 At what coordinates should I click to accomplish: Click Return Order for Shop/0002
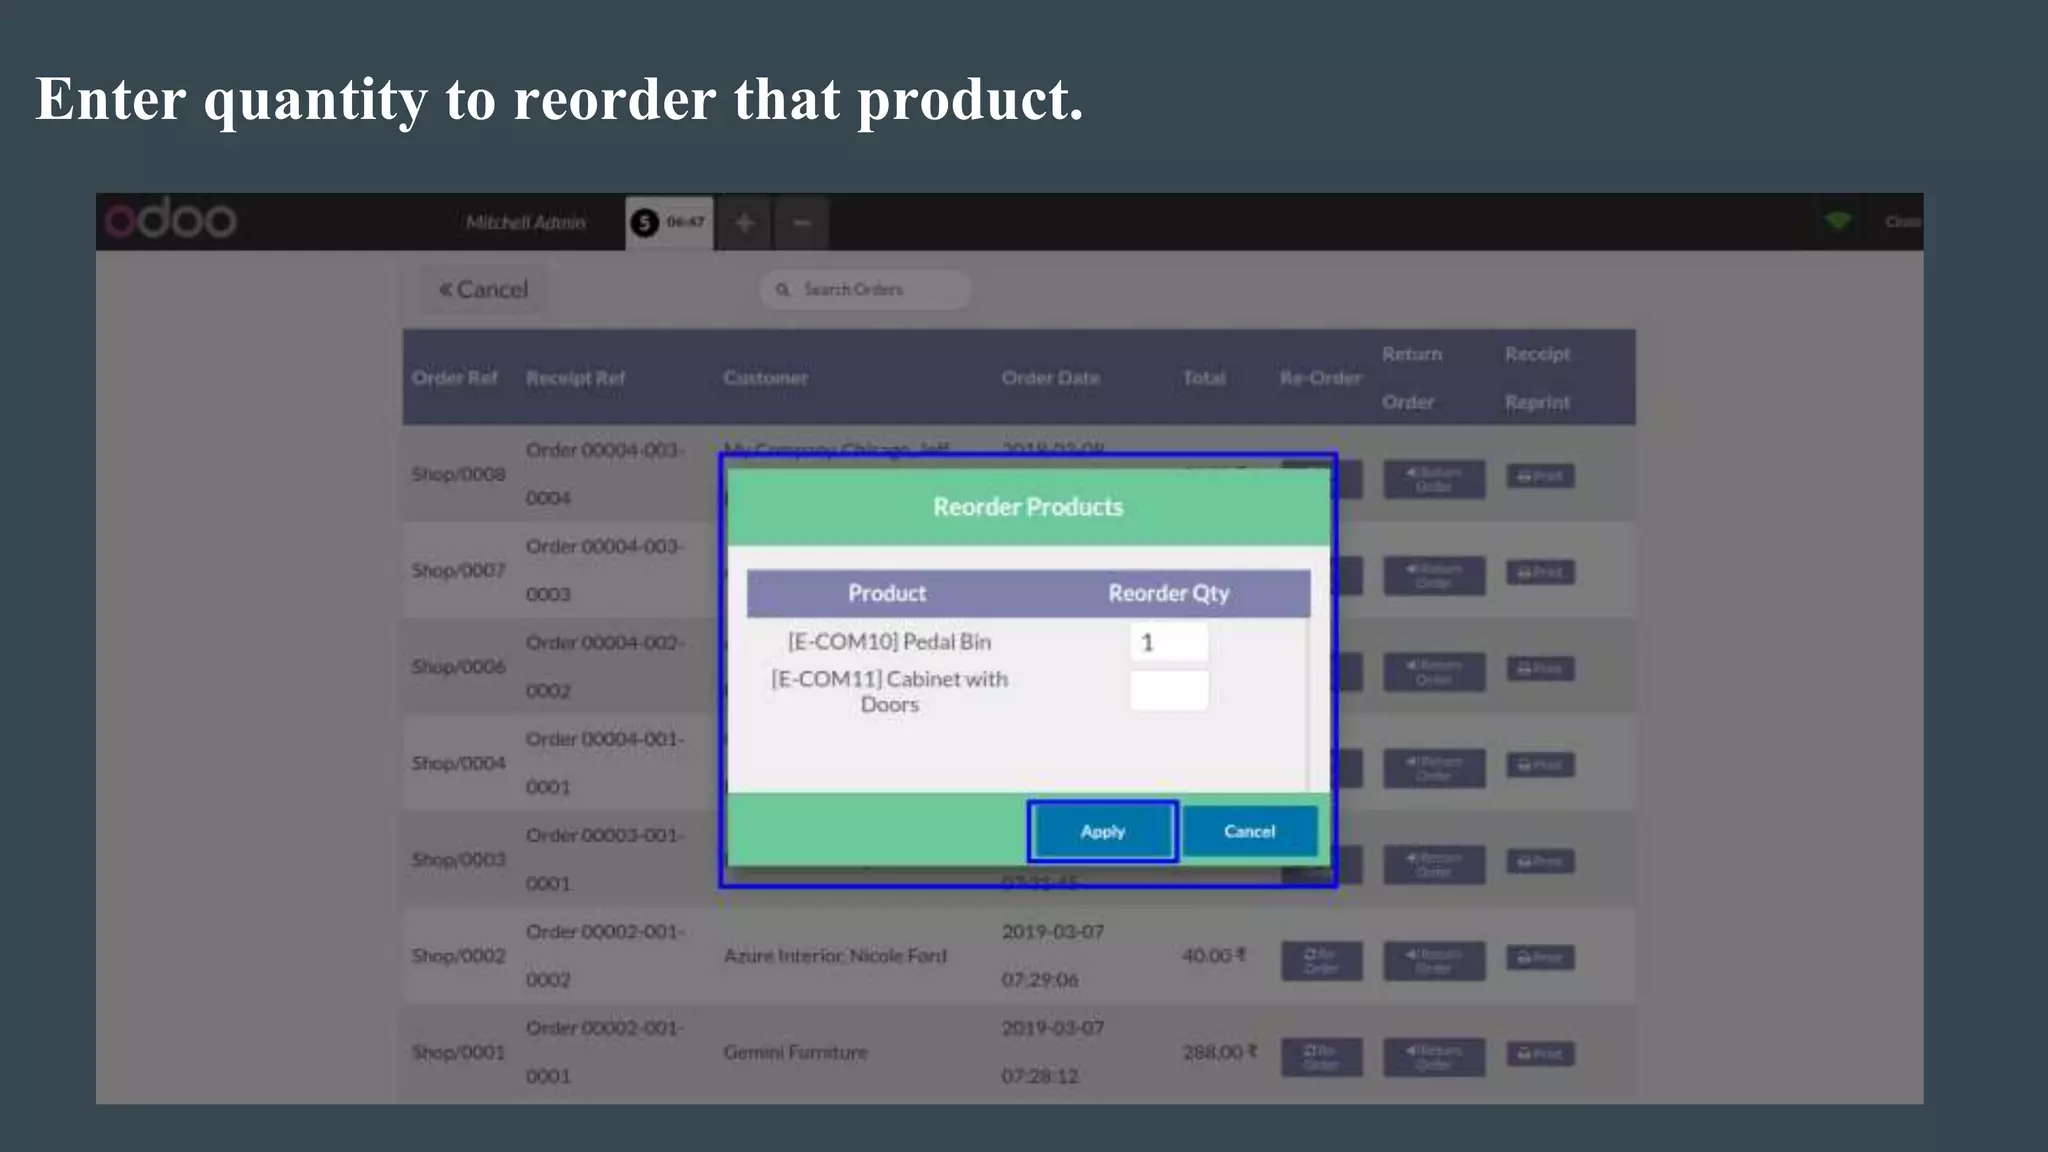pyautogui.click(x=1433, y=961)
